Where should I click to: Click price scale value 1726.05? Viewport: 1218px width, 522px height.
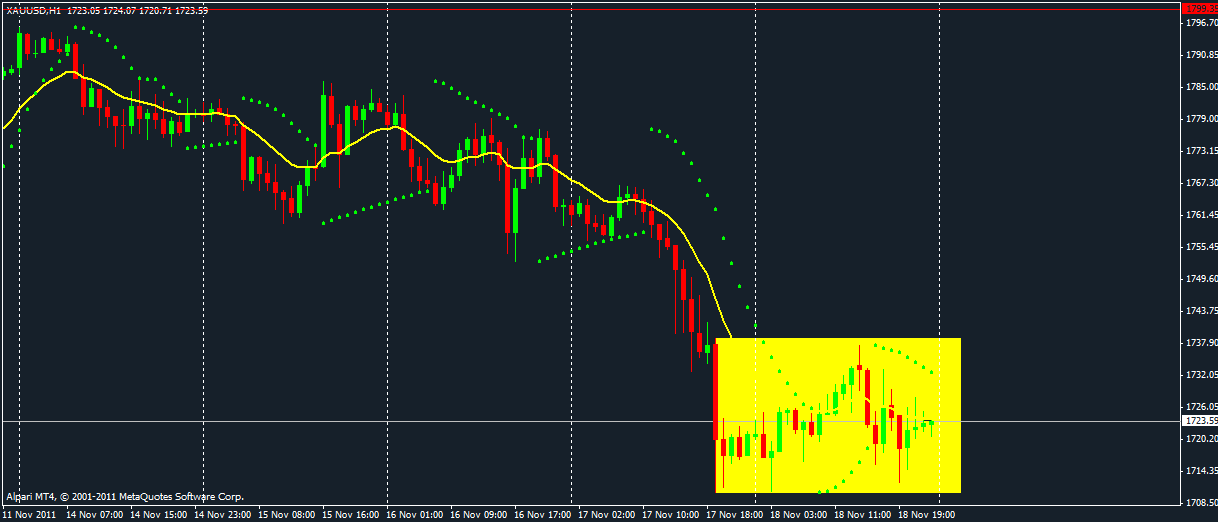(1200, 406)
